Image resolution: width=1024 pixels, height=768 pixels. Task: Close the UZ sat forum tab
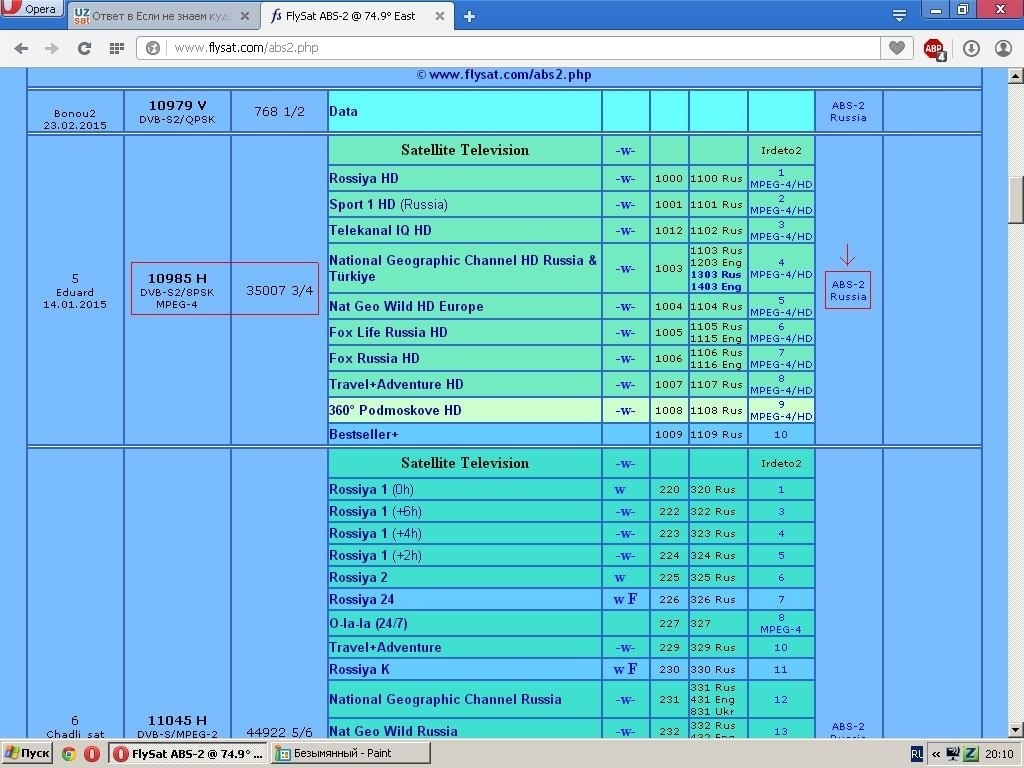pyautogui.click(x=245, y=16)
